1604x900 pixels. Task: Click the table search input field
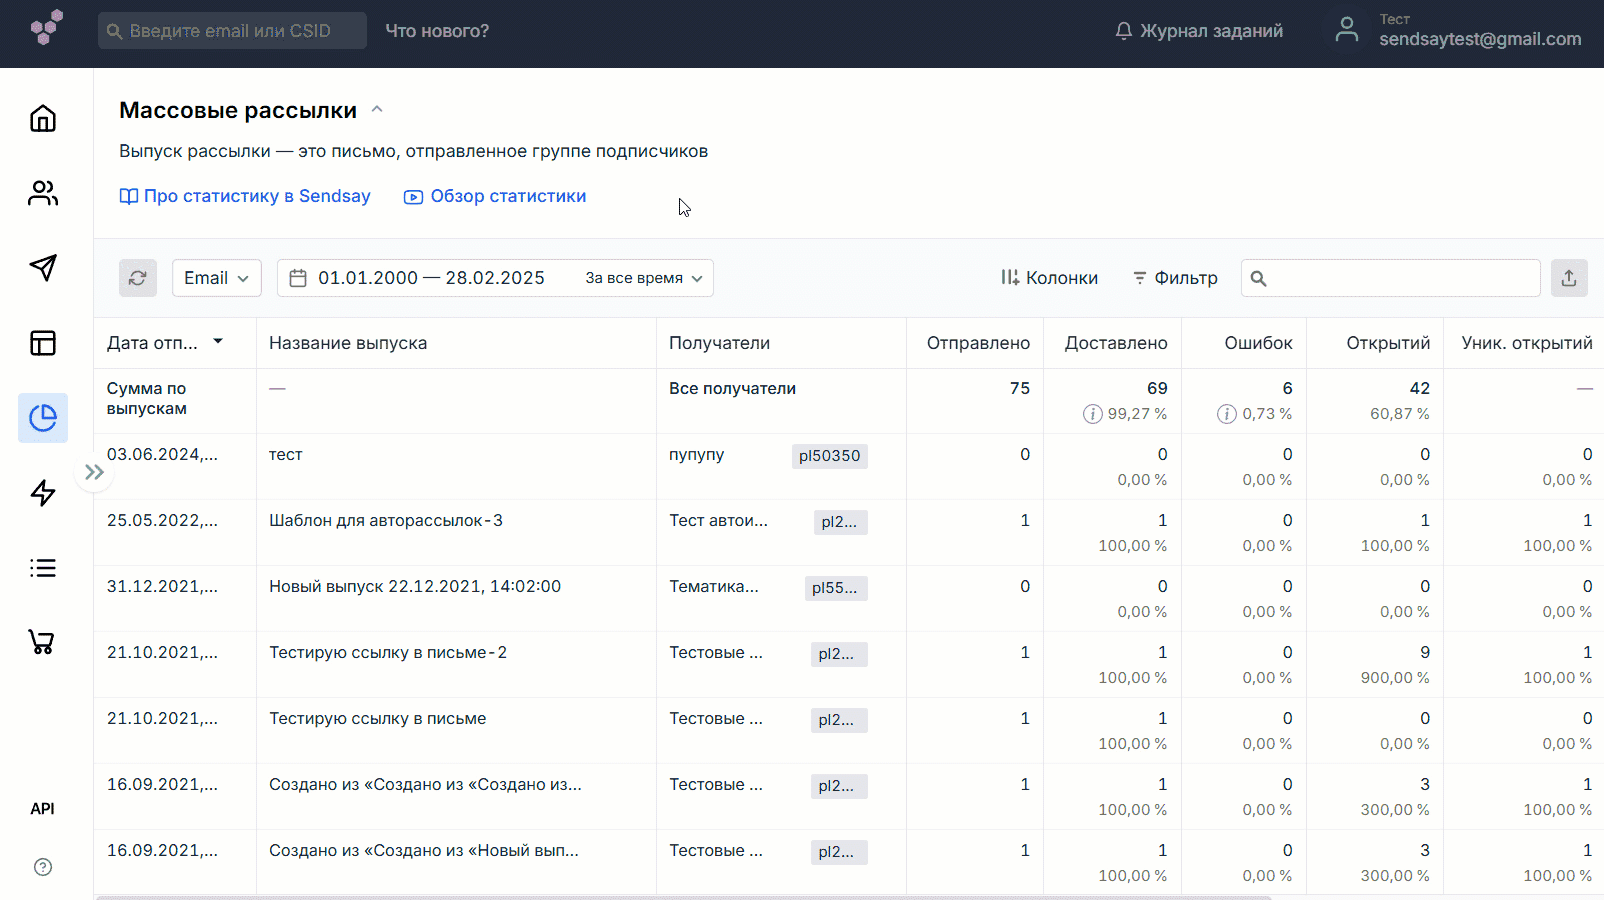click(1400, 278)
